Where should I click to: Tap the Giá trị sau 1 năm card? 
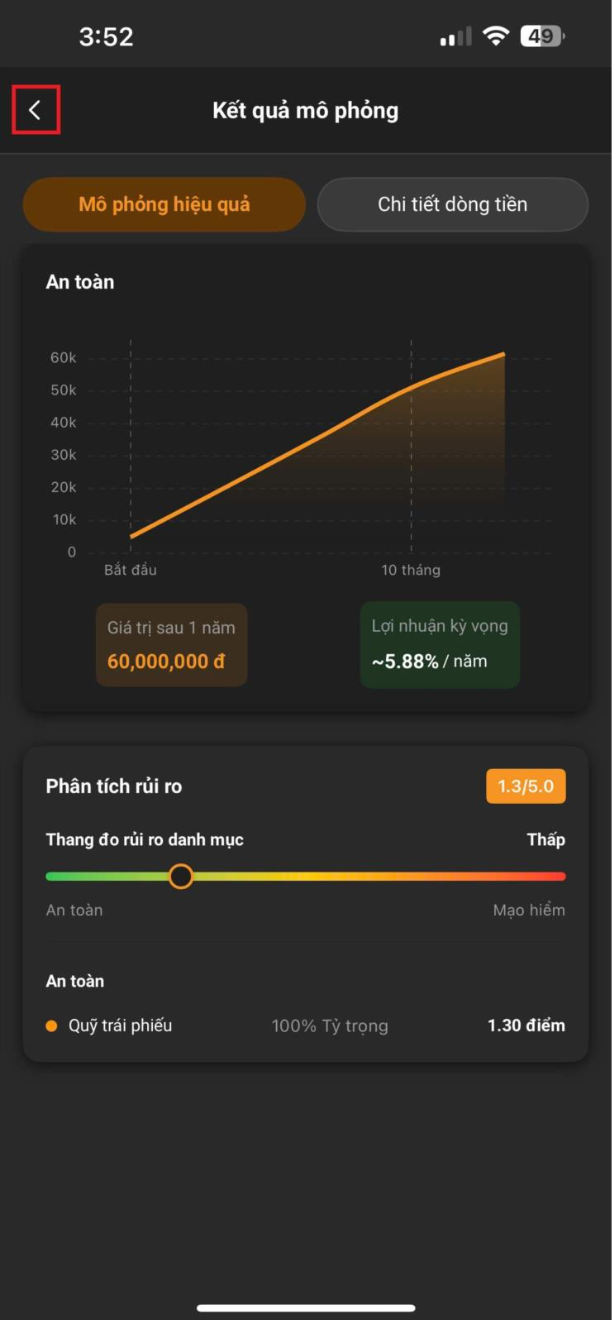click(x=171, y=645)
